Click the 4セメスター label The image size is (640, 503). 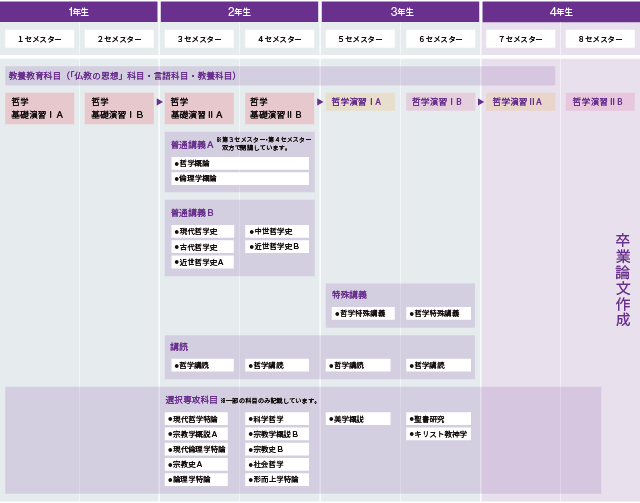[280, 39]
